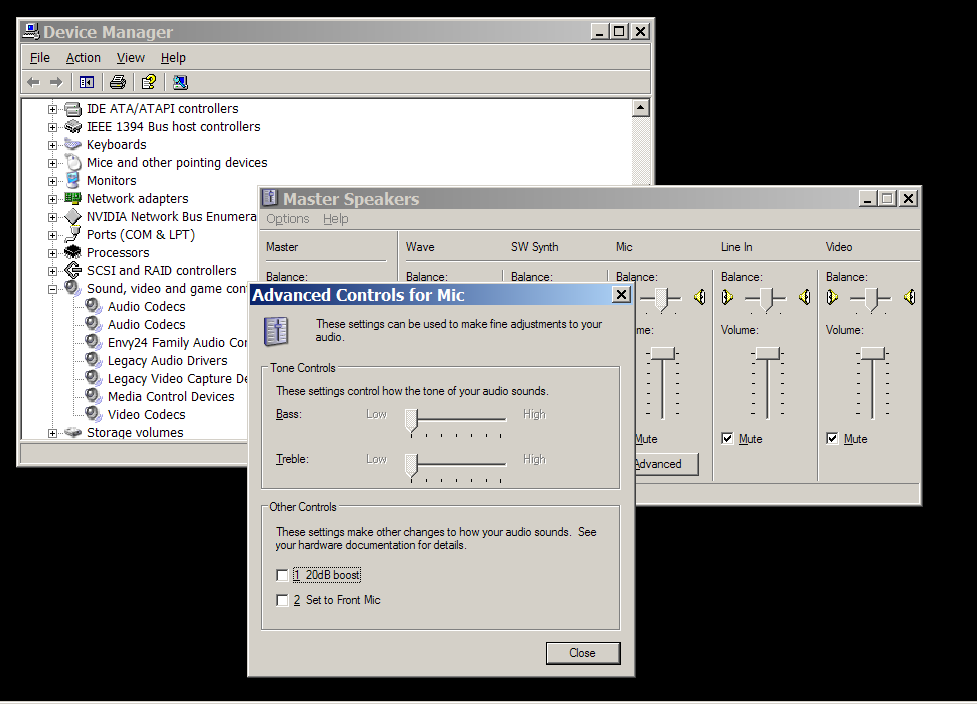Screen dimensions: 977x704
Task: Select the IEEE 1394 Bus host controllers icon
Action: (x=74, y=127)
